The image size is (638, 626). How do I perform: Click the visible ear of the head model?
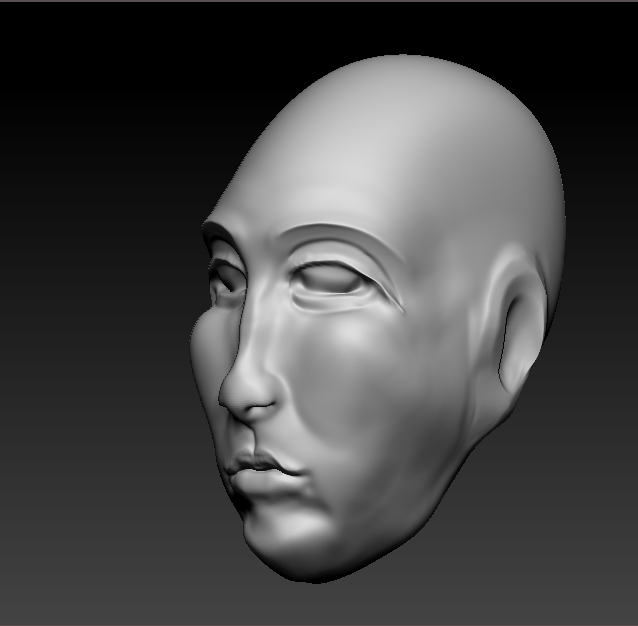coord(518,327)
